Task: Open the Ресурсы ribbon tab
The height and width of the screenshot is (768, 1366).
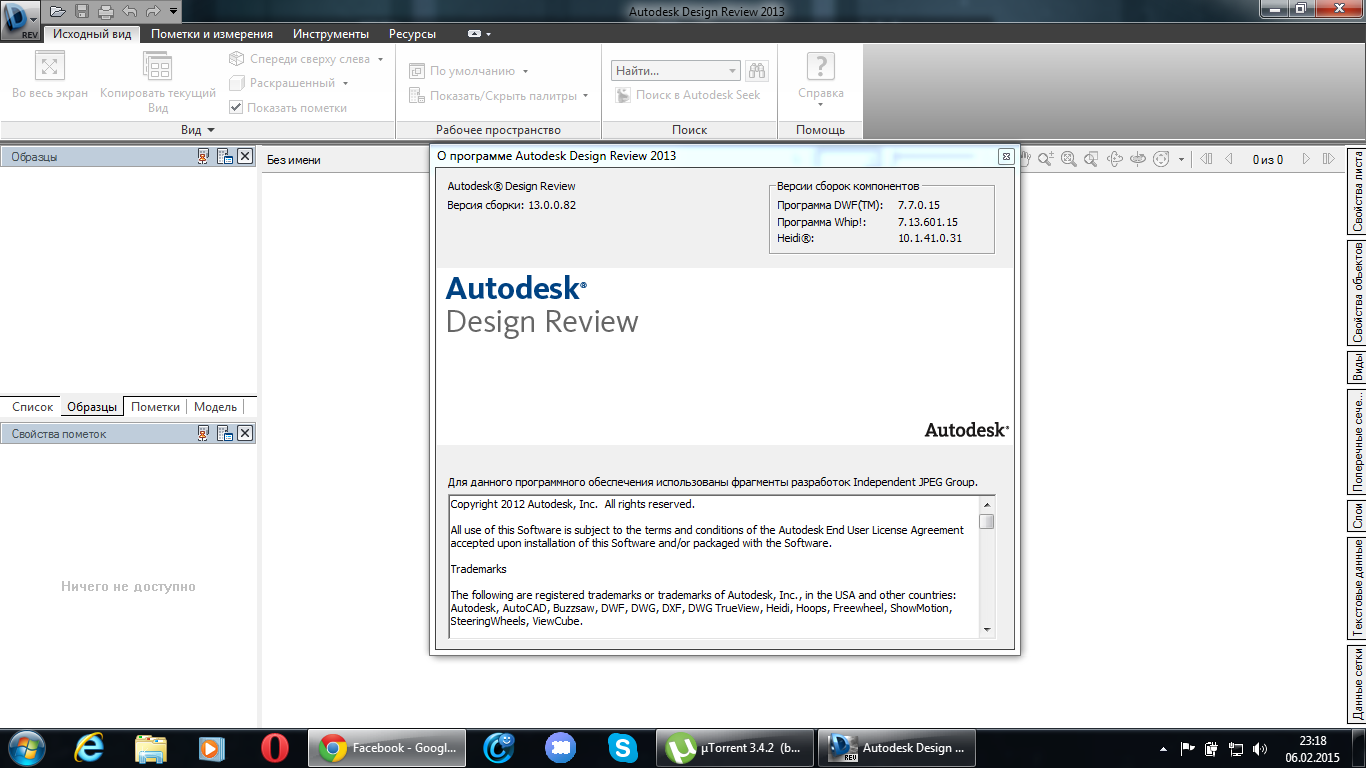Action: pyautogui.click(x=412, y=34)
